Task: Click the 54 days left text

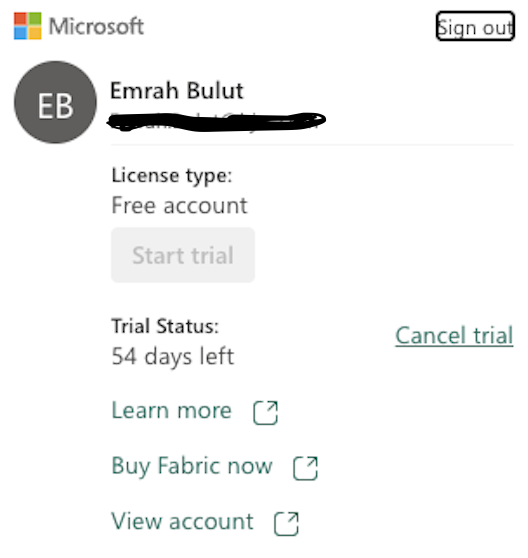Action: click(173, 356)
